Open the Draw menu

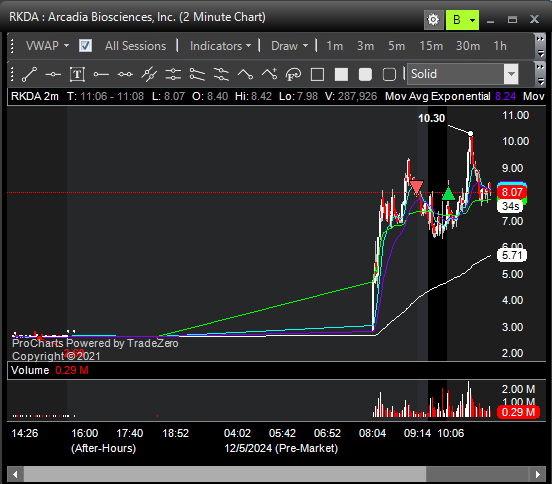click(289, 46)
